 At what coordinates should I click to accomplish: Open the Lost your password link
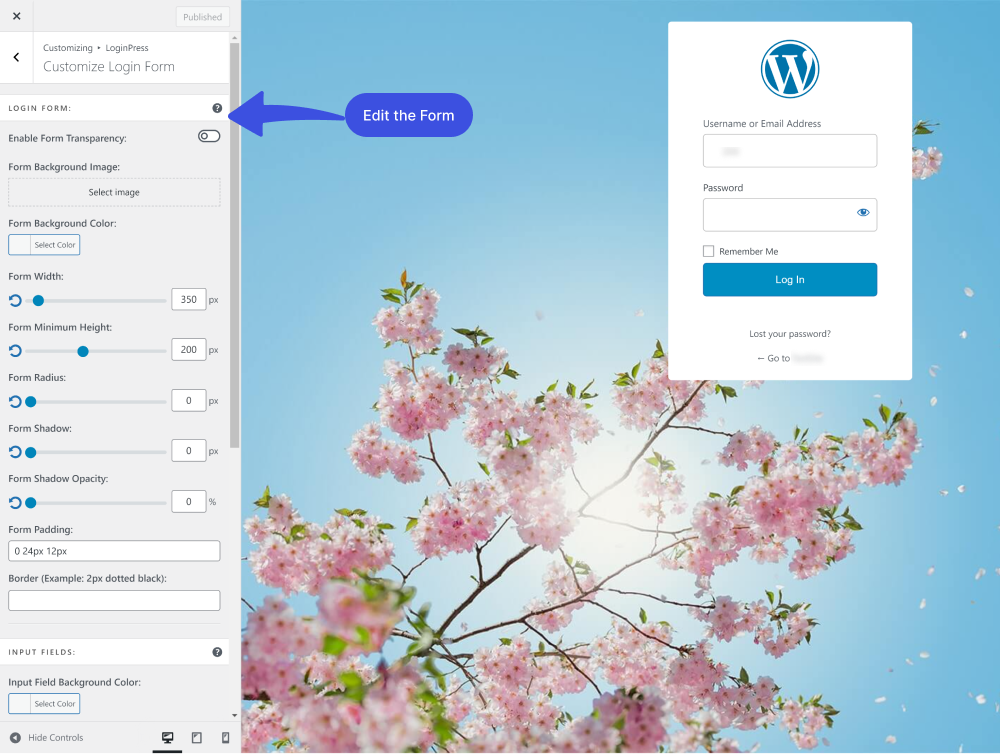pos(790,334)
